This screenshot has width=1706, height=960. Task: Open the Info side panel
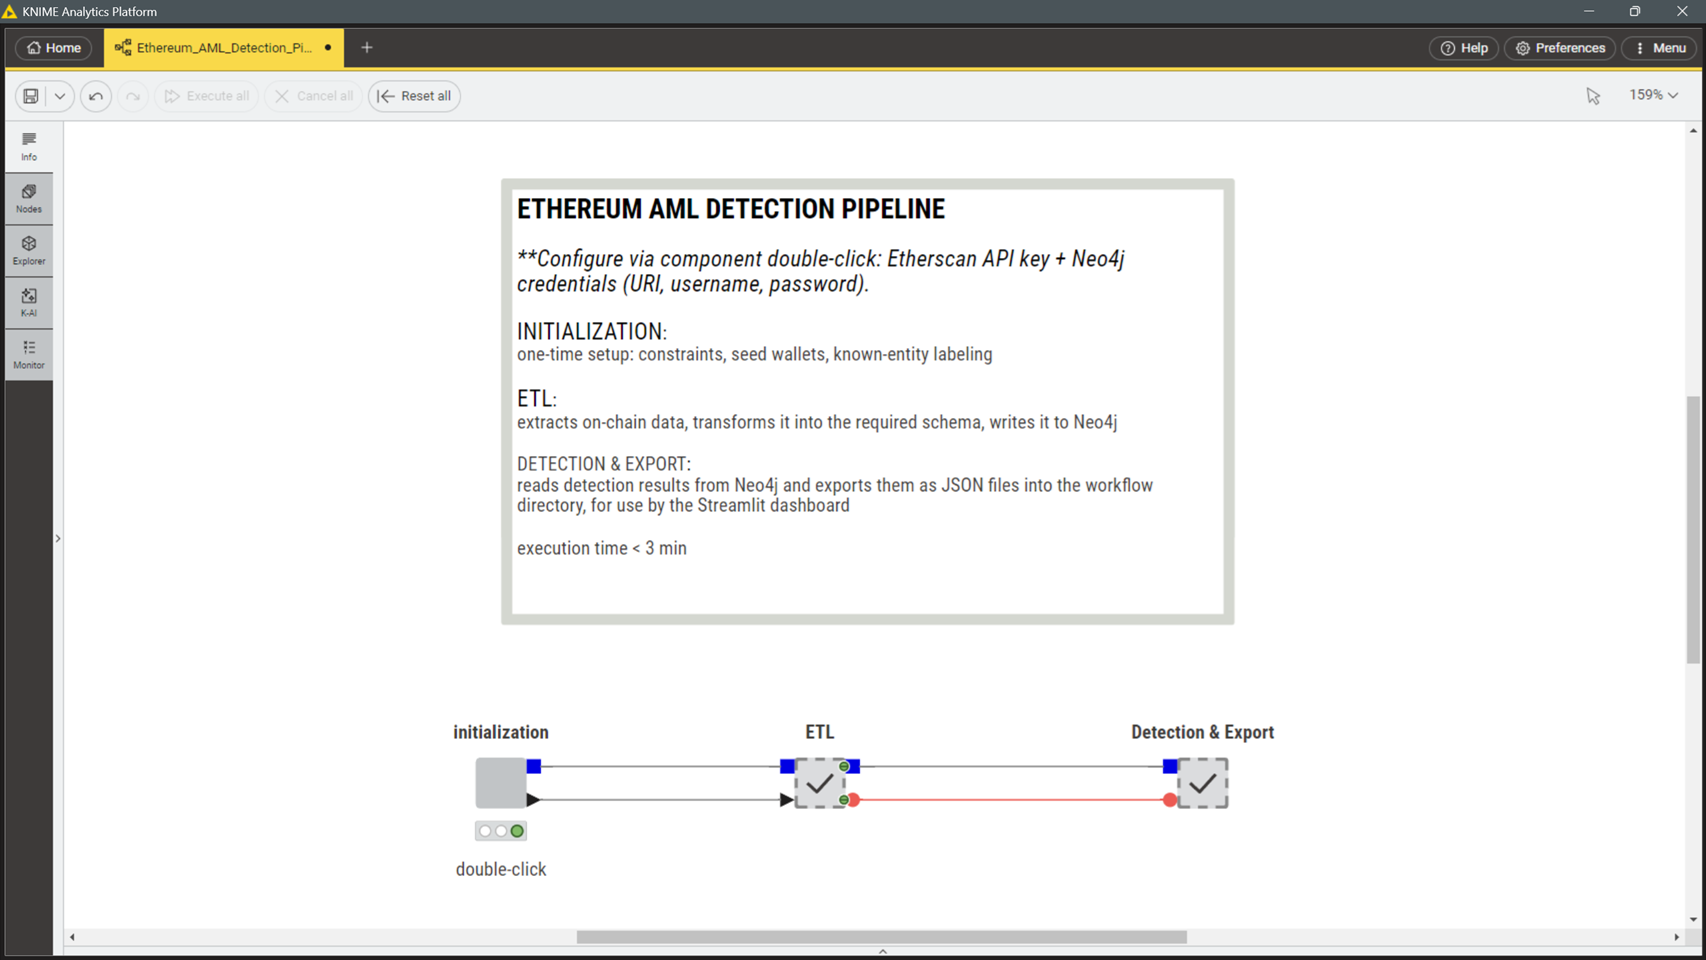tap(29, 146)
